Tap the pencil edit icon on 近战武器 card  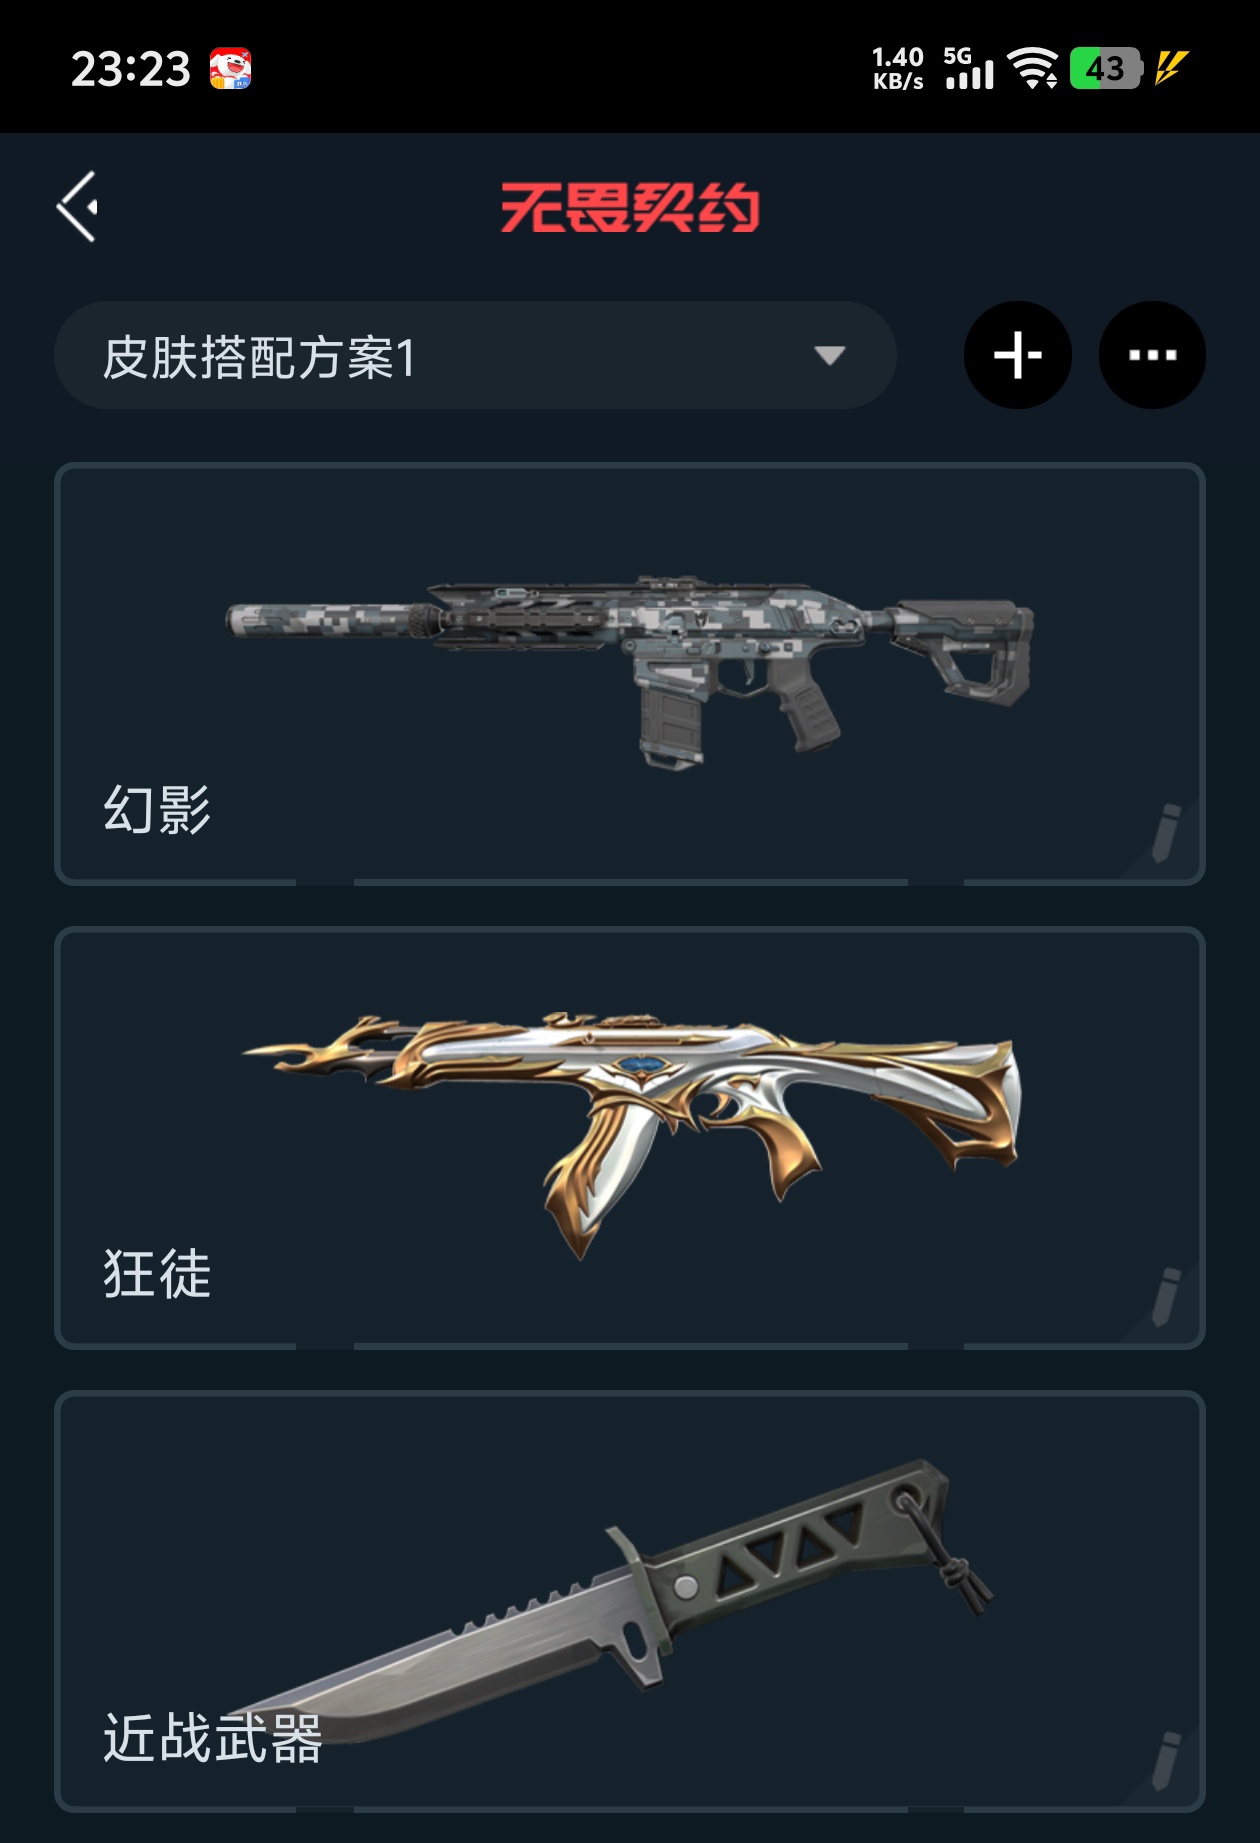[x=1166, y=1760]
